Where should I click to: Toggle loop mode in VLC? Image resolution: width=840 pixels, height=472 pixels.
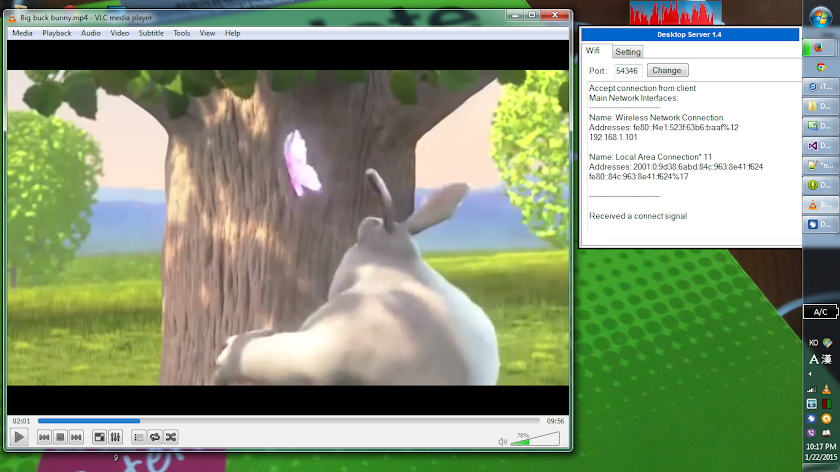pyautogui.click(x=155, y=437)
